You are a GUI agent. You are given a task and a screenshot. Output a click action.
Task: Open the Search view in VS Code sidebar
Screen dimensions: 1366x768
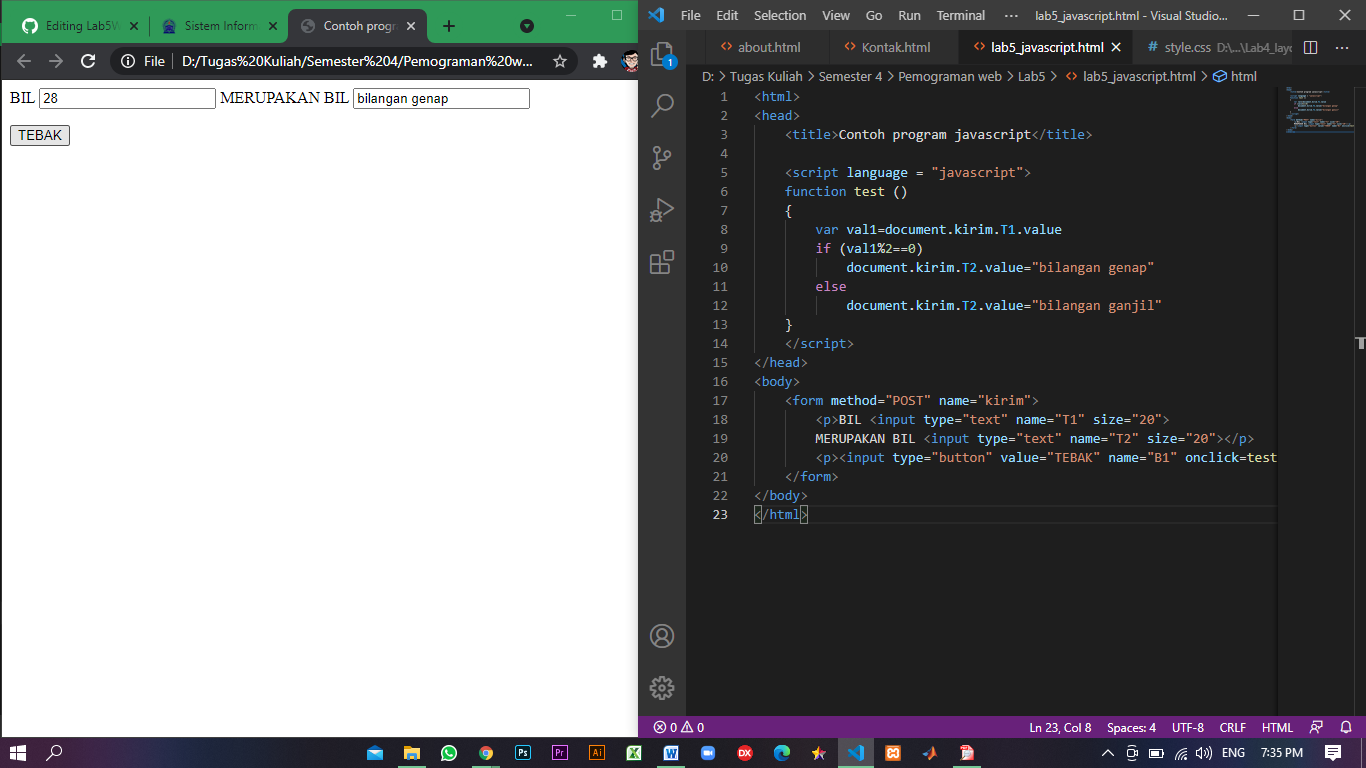(660, 104)
